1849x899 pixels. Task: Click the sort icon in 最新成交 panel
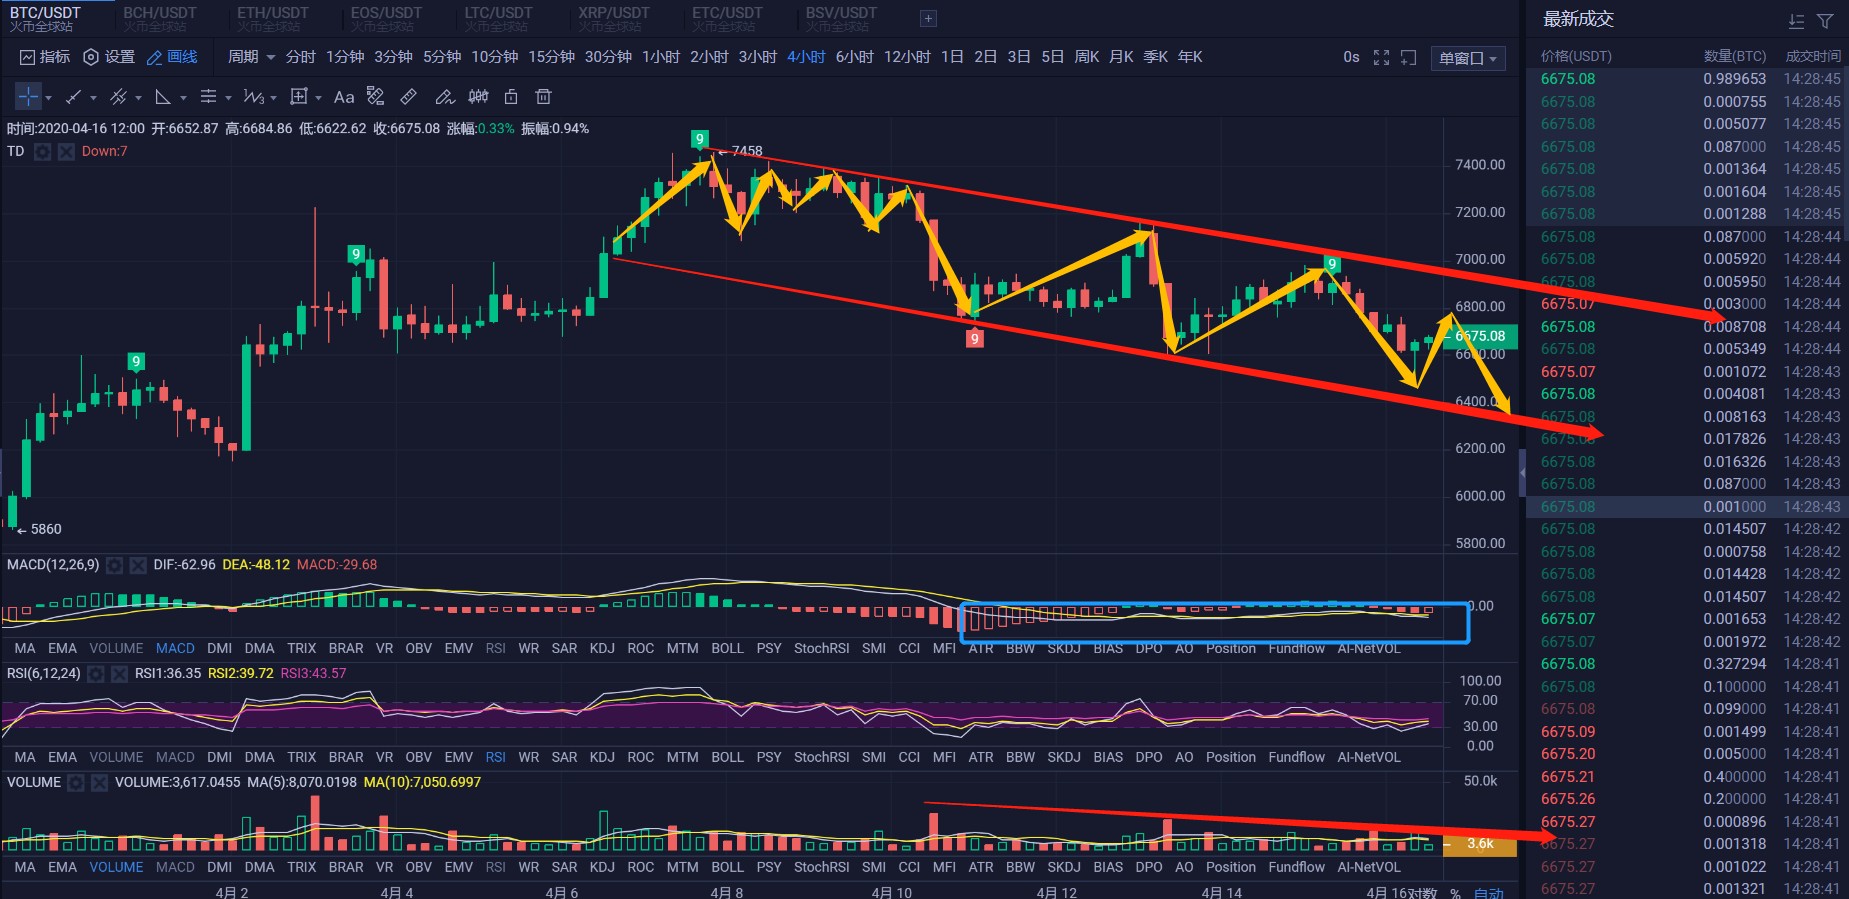pos(1796,21)
